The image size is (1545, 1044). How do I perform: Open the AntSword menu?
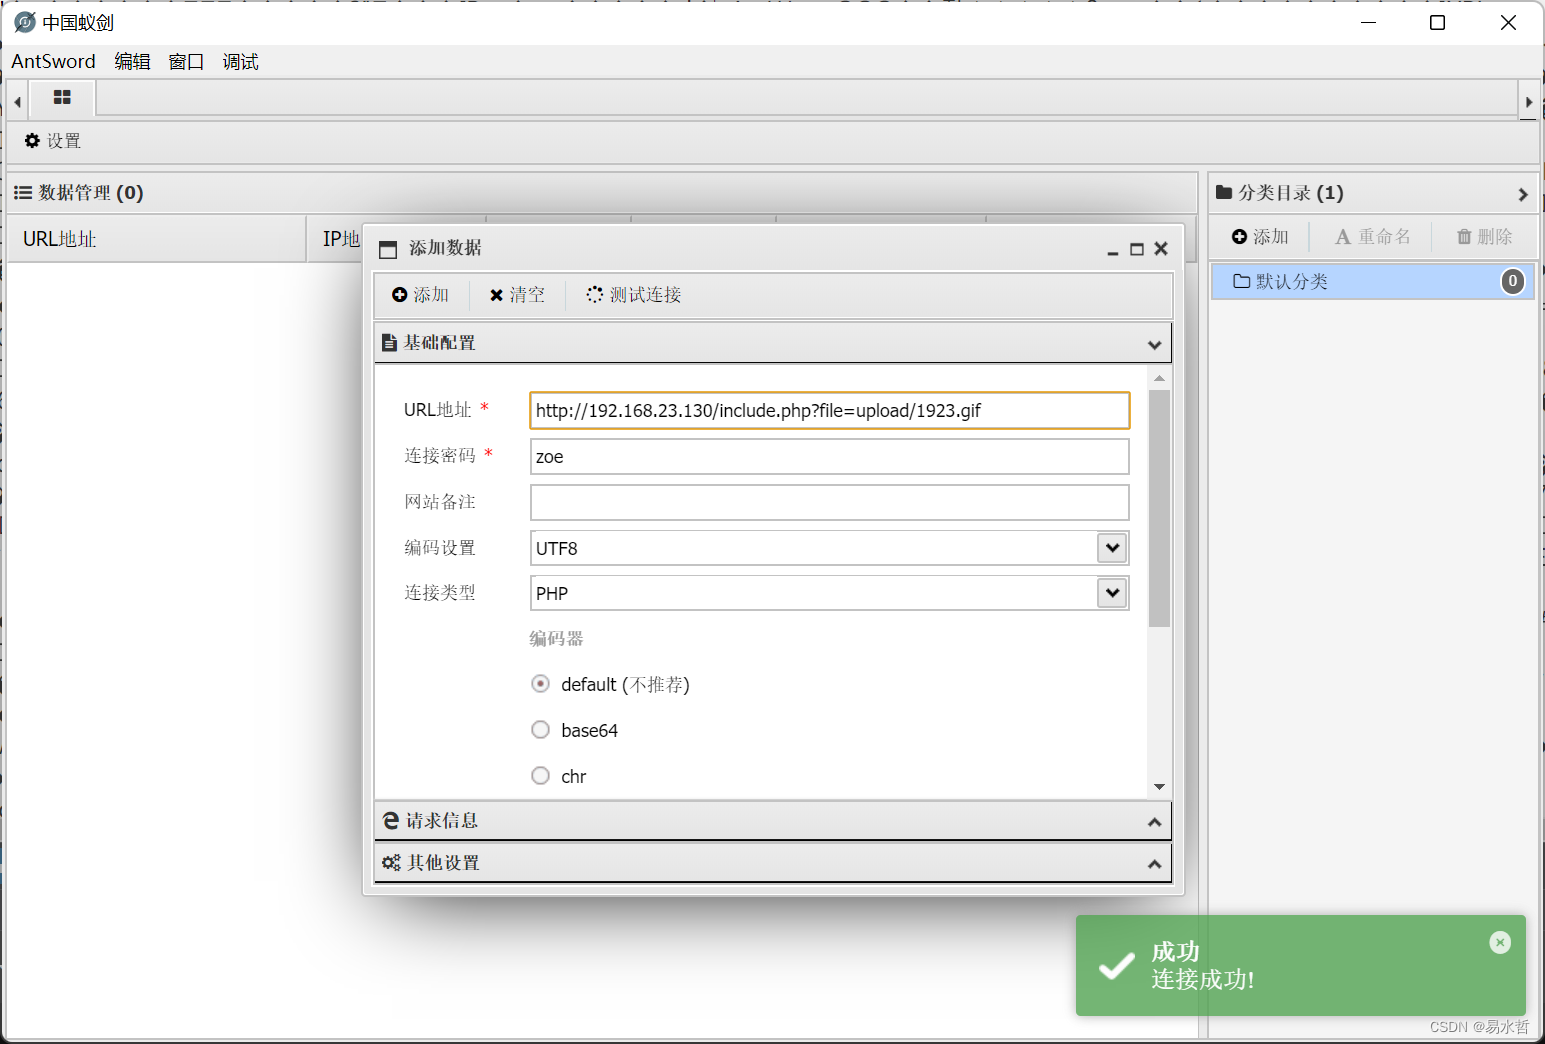(54, 62)
